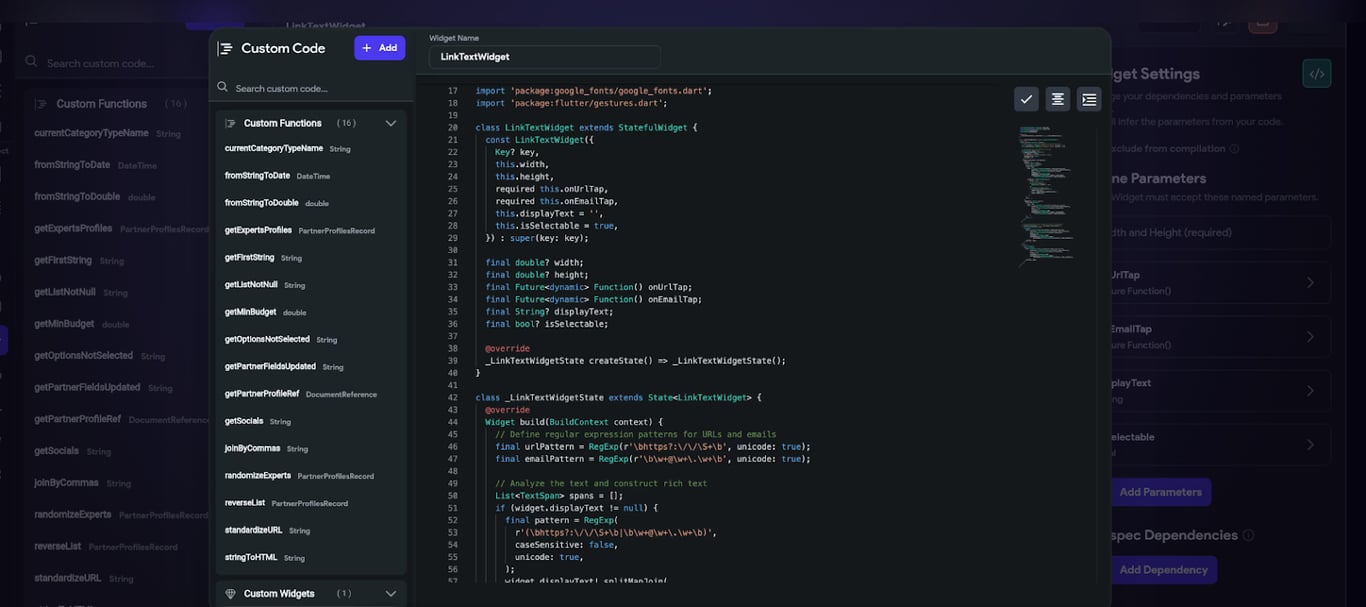
Task: Click 'this.isSelectable = true,' code line
Action: pyautogui.click(x=556, y=226)
